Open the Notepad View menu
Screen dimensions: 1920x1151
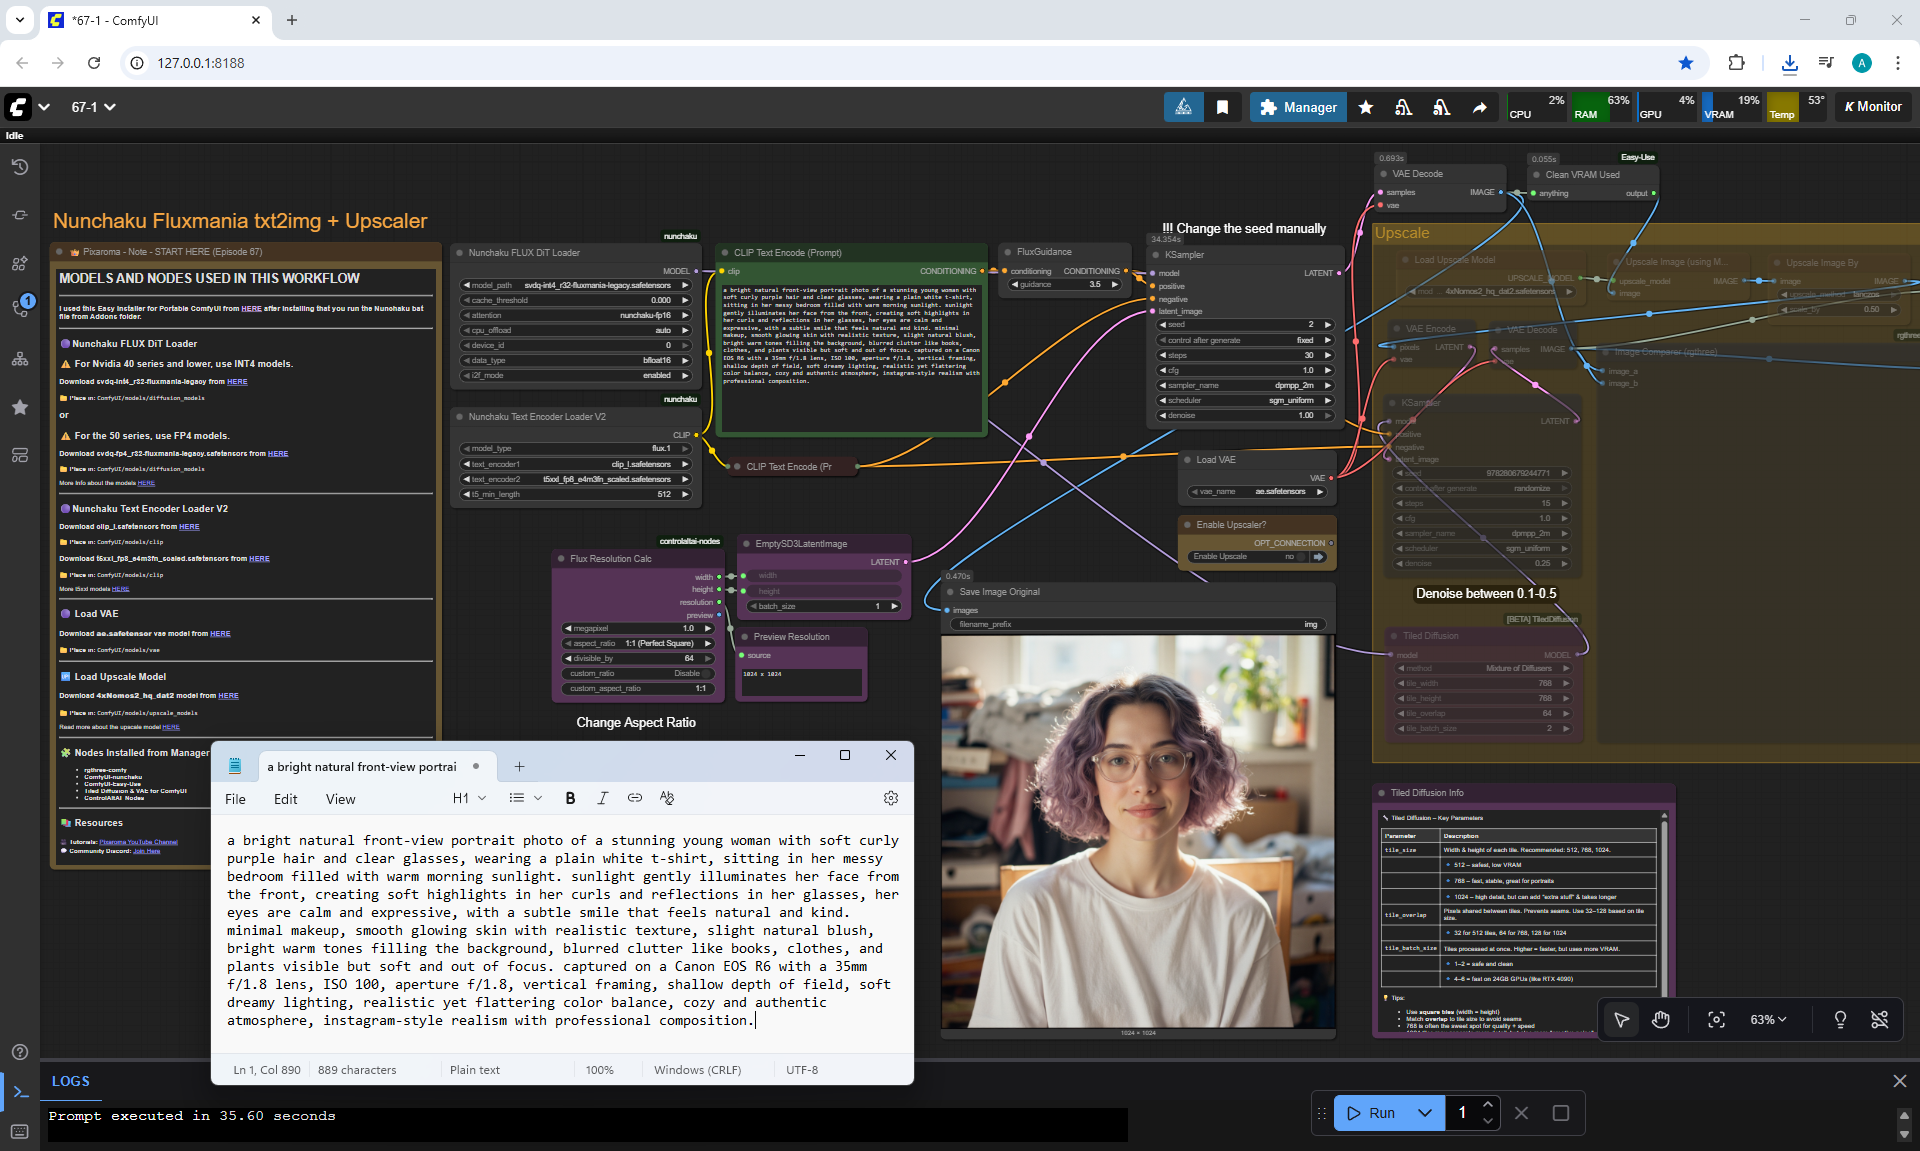340,799
